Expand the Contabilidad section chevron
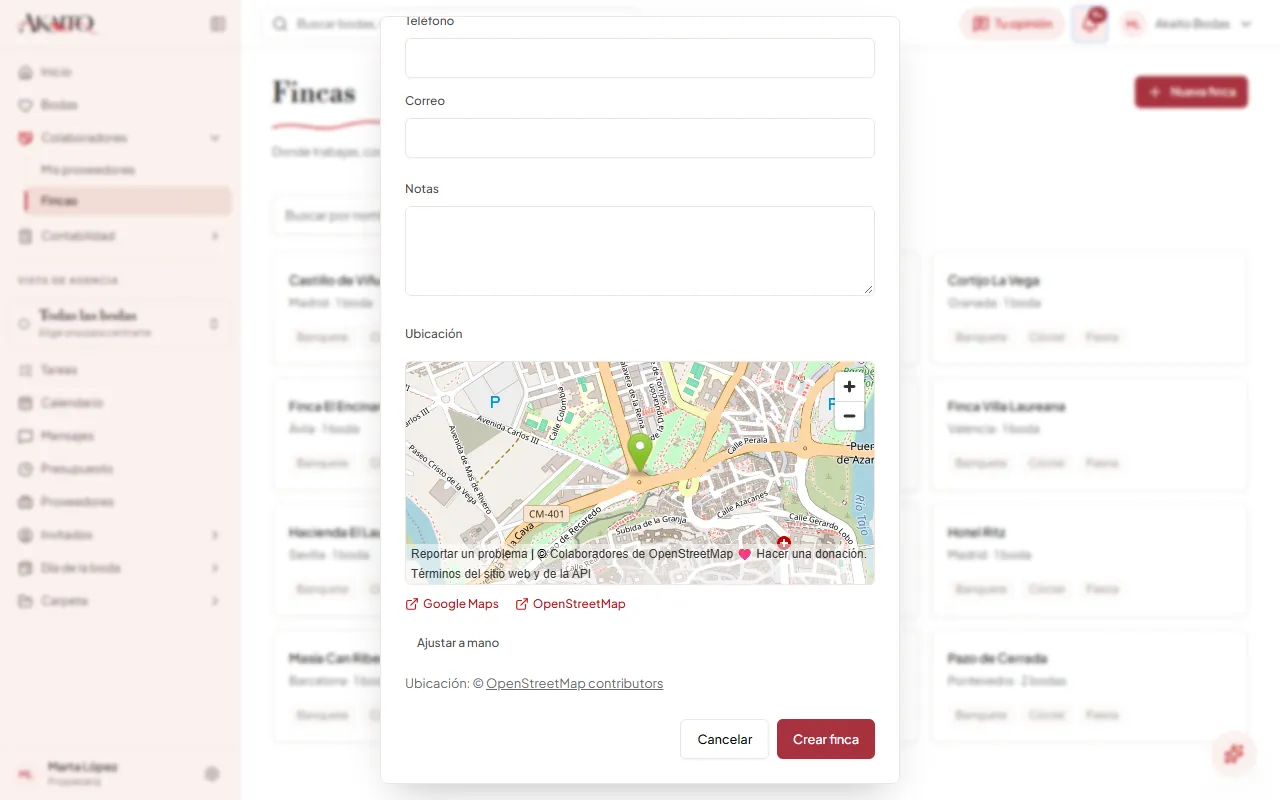 [215, 236]
